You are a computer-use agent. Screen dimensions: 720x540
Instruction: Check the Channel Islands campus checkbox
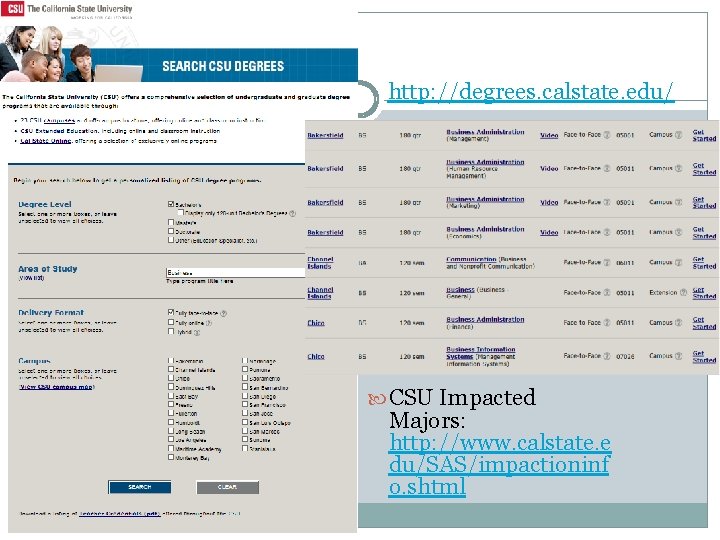point(171,369)
